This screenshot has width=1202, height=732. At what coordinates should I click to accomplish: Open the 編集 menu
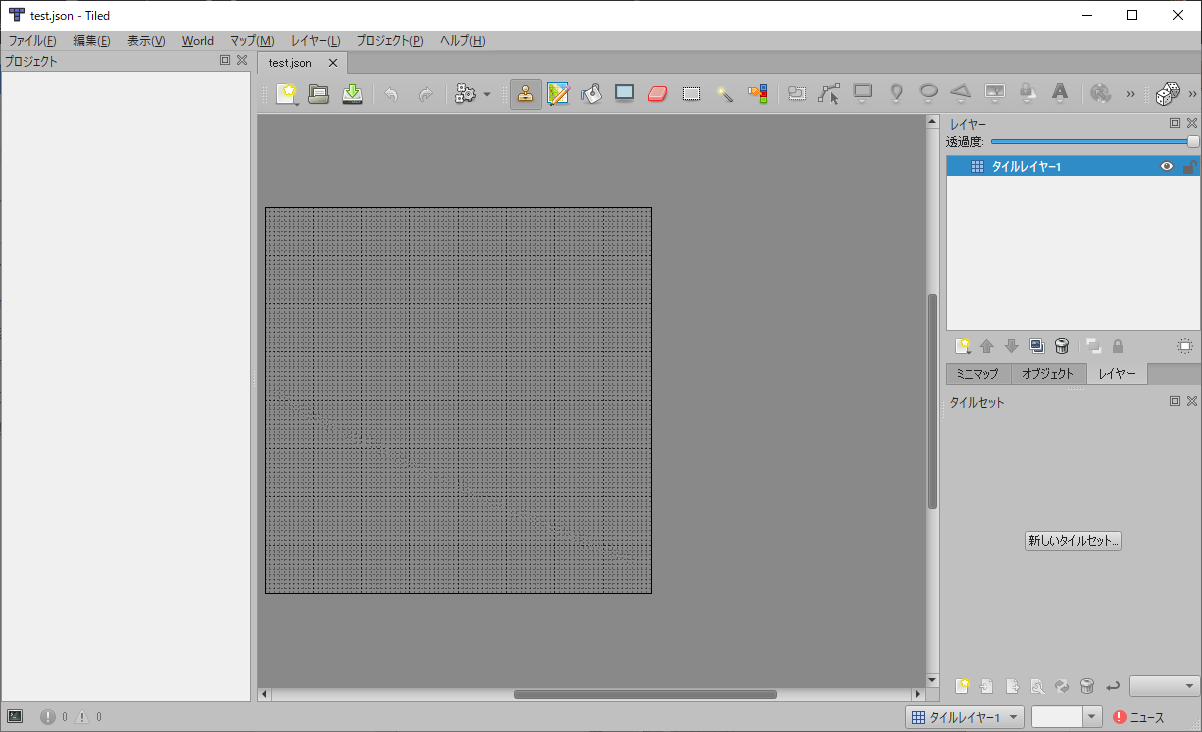point(91,41)
